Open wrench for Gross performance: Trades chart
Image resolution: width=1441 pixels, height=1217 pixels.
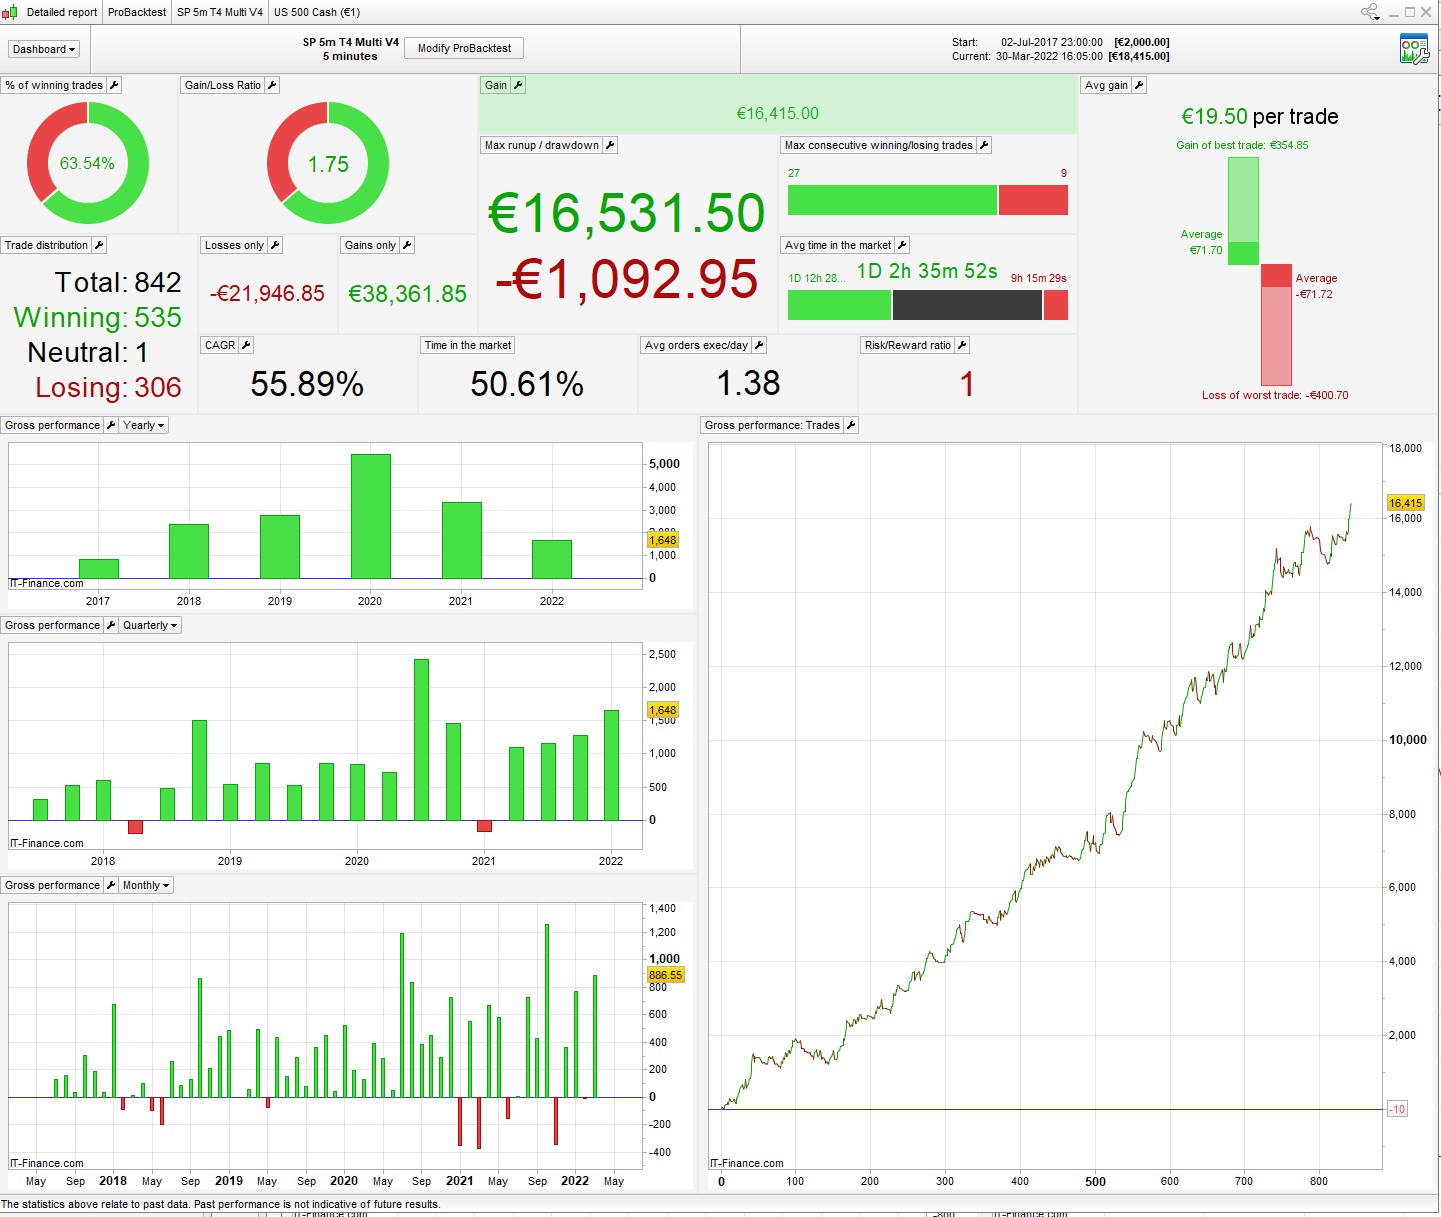coord(851,425)
